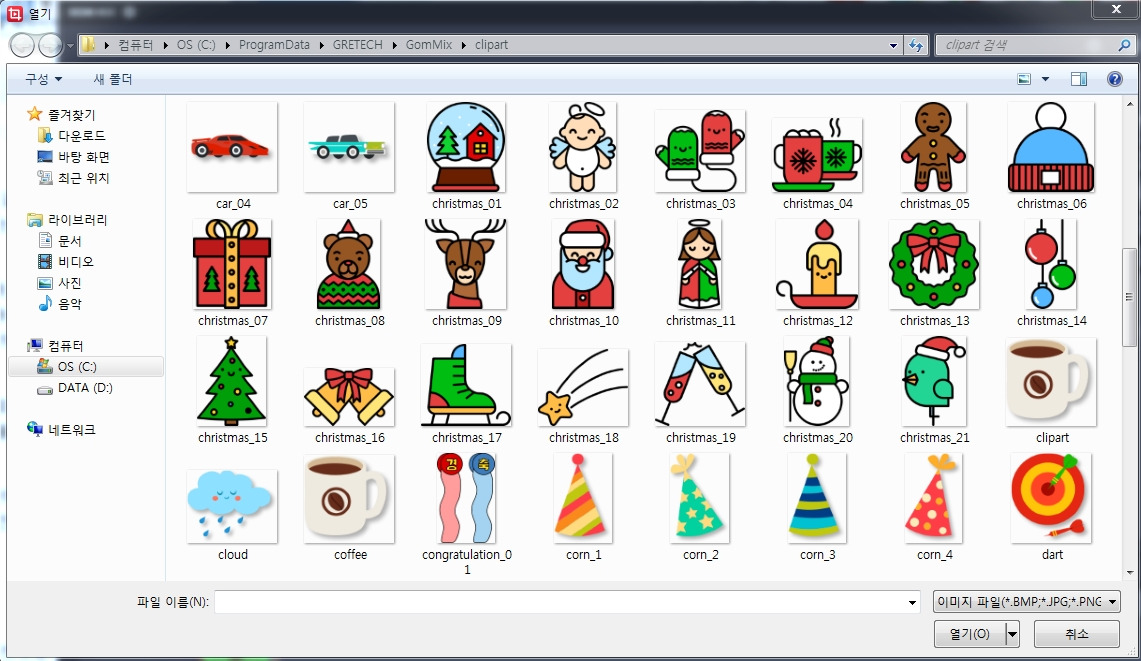This screenshot has width=1141, height=661.
Task: Select the christmas_10 Santa image
Action: pyautogui.click(x=583, y=264)
